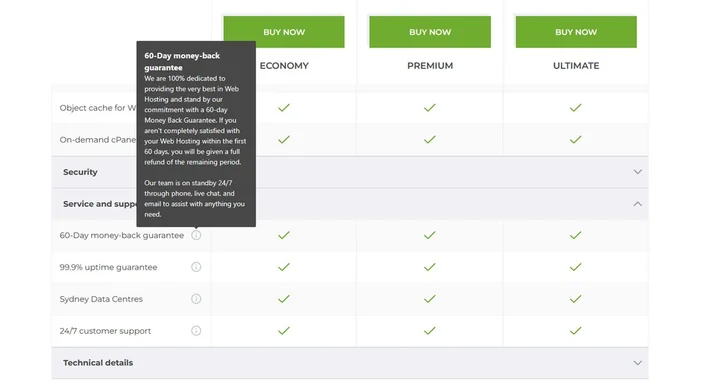This screenshot has height=390, width=720.
Task: Open the Sydney Data Centres info icon
Action: 196,299
